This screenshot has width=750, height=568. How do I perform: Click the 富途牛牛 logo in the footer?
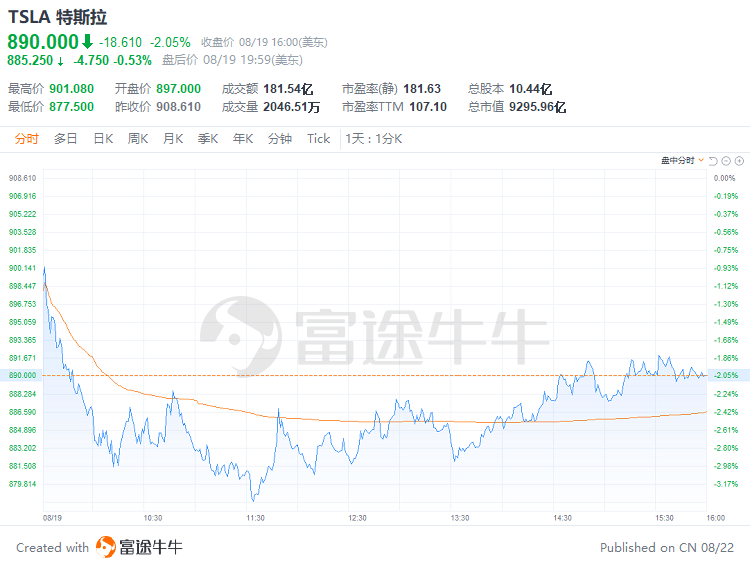(139, 547)
